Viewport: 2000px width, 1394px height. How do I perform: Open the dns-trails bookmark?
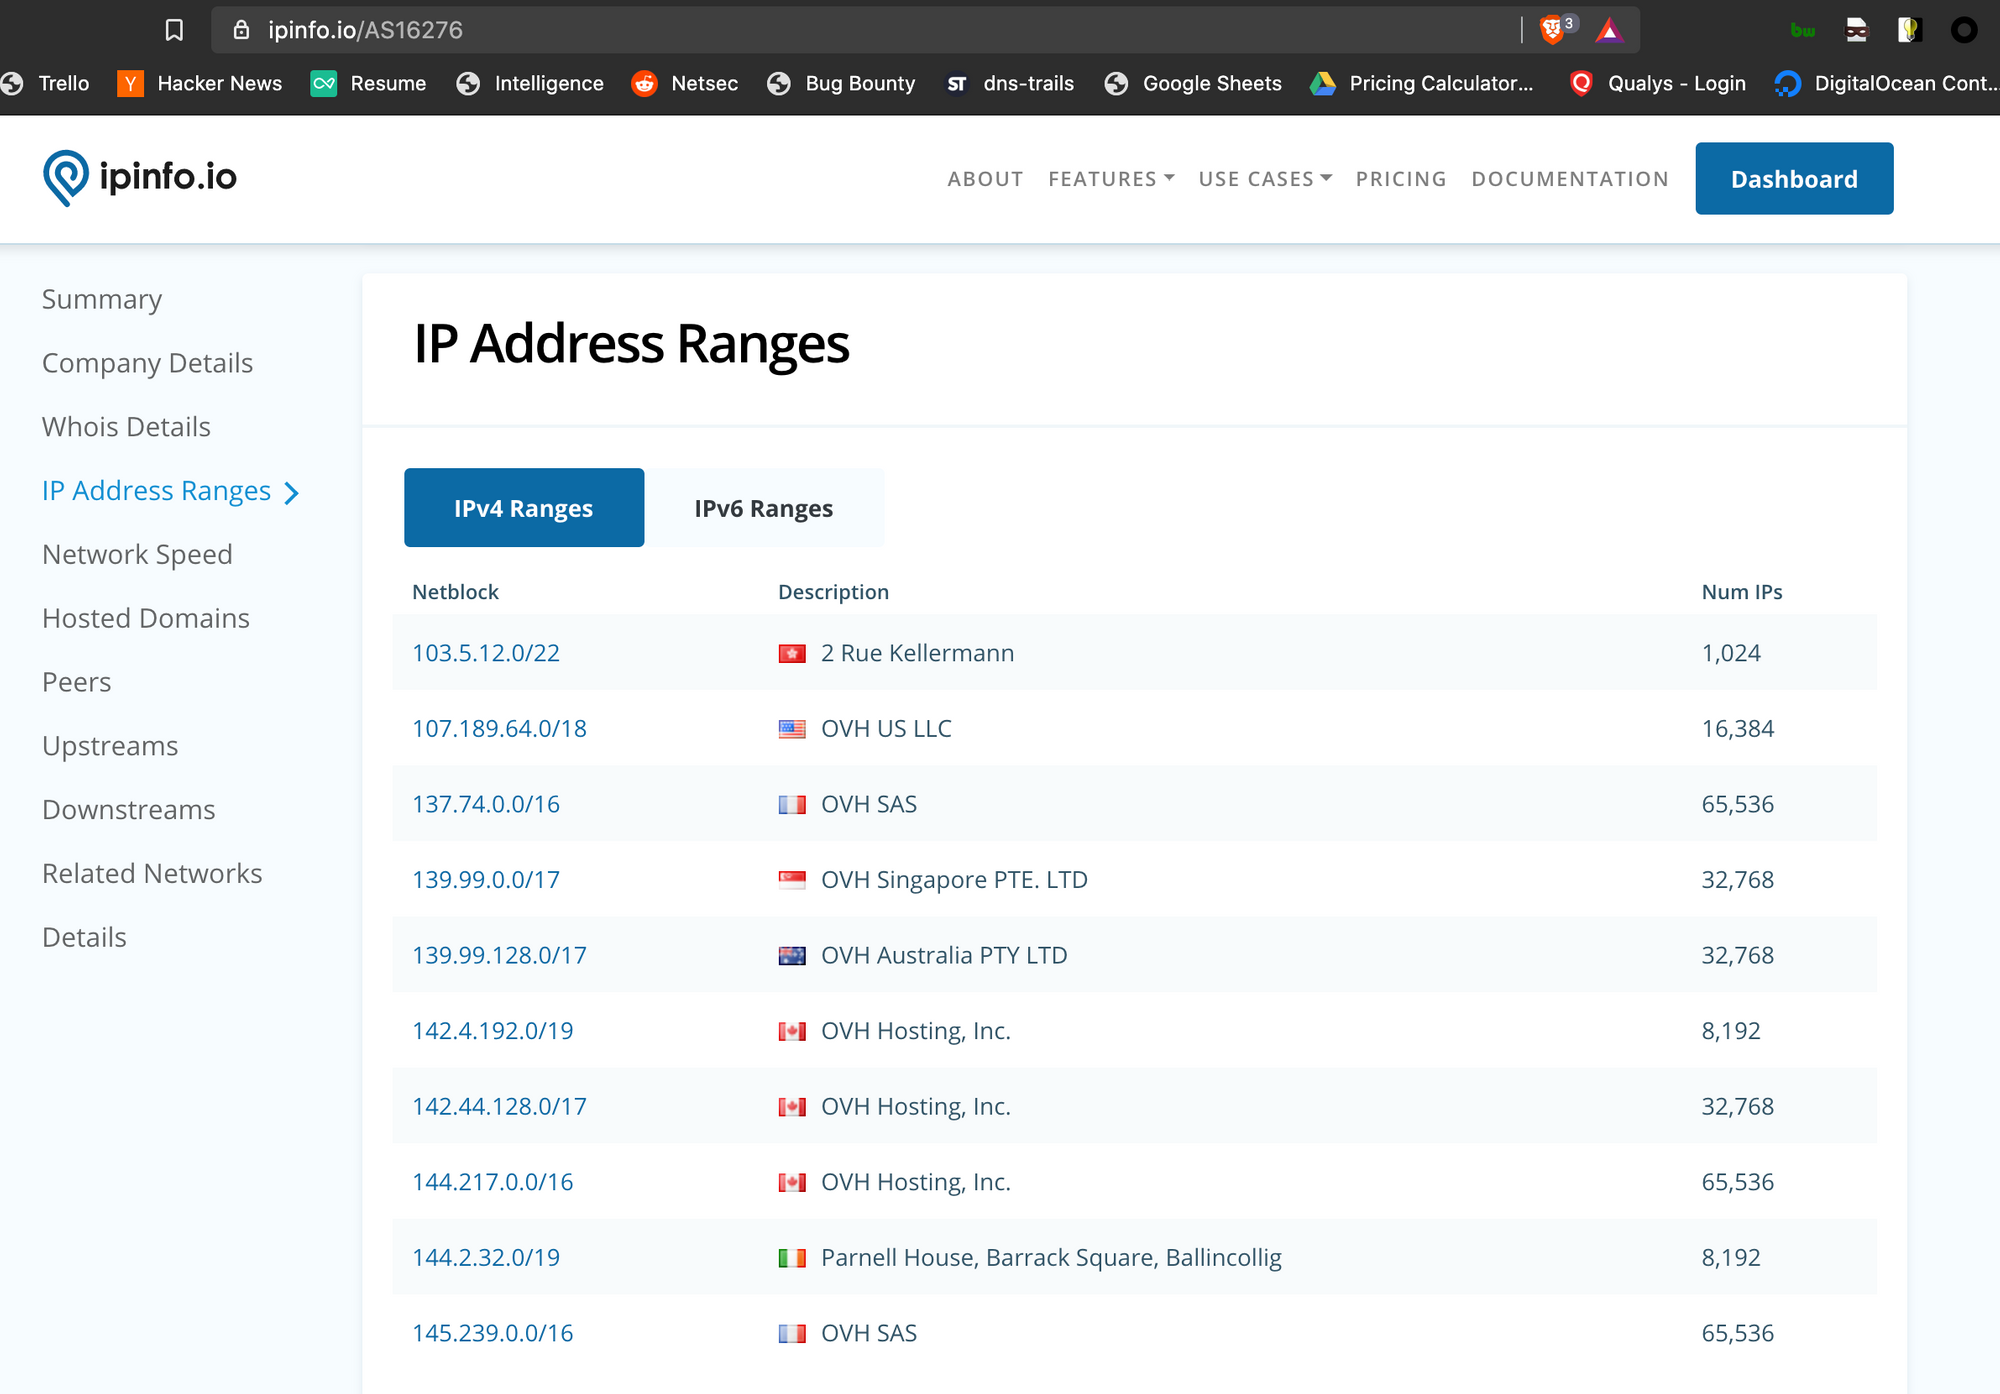pos(1010,83)
